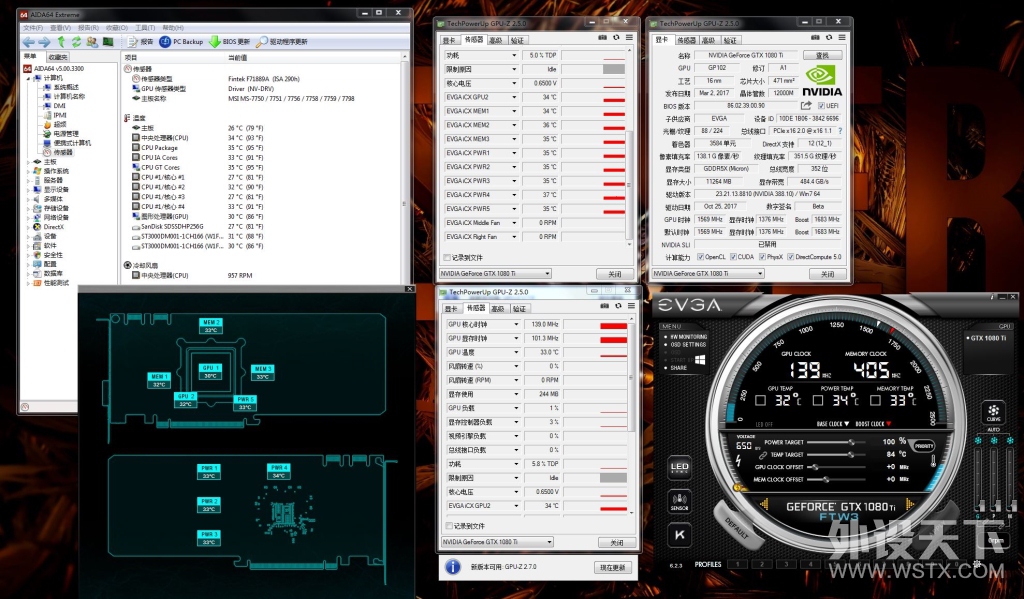This screenshot has width=1024, height=599.
Task: Click the DEFAULT reset button in EVGA
Action: 739,526
